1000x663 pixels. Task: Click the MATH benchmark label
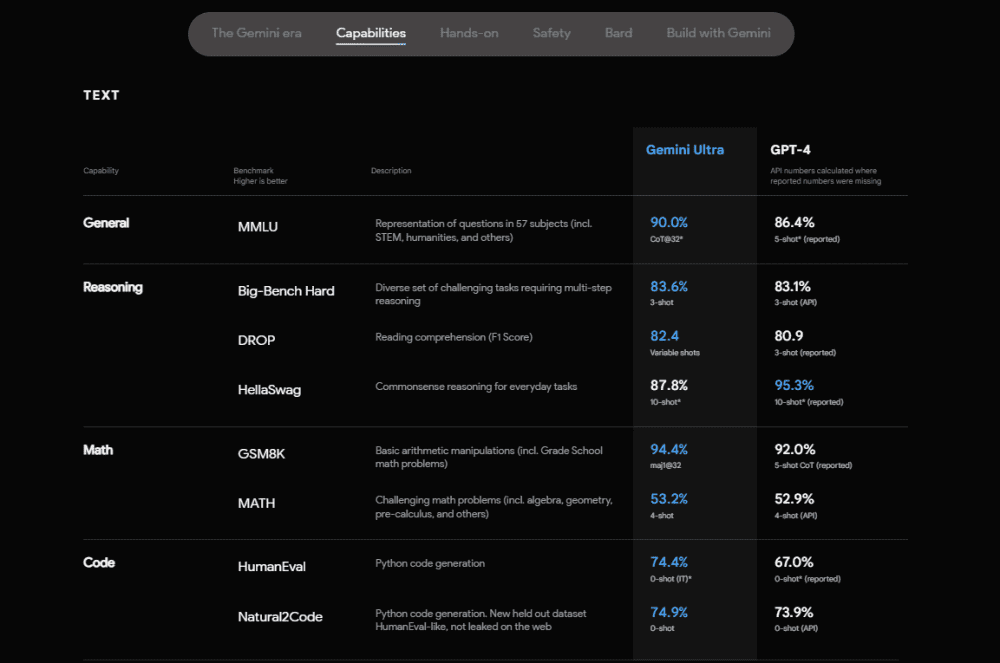pyautogui.click(x=256, y=503)
